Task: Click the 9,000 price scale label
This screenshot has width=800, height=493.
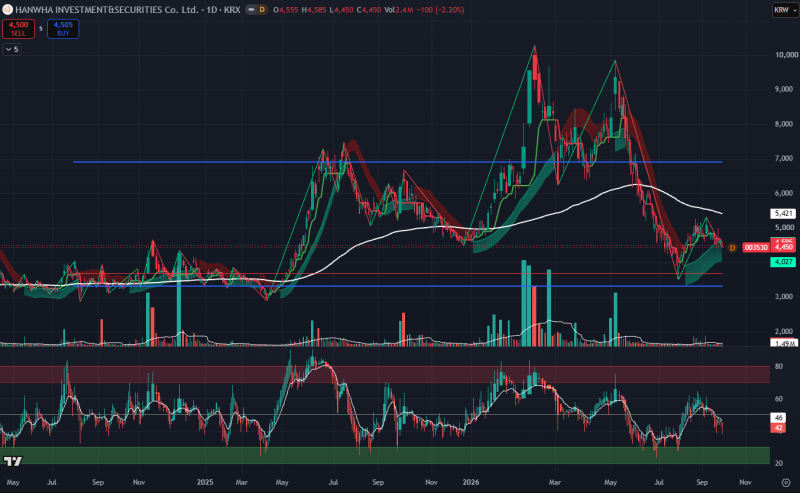Action: pyautogui.click(x=784, y=89)
